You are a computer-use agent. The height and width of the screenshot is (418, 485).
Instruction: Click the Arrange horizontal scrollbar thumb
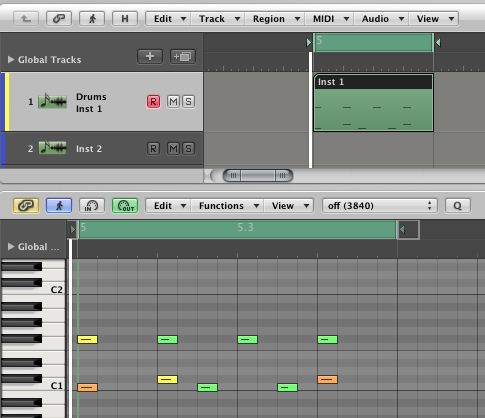point(258,175)
